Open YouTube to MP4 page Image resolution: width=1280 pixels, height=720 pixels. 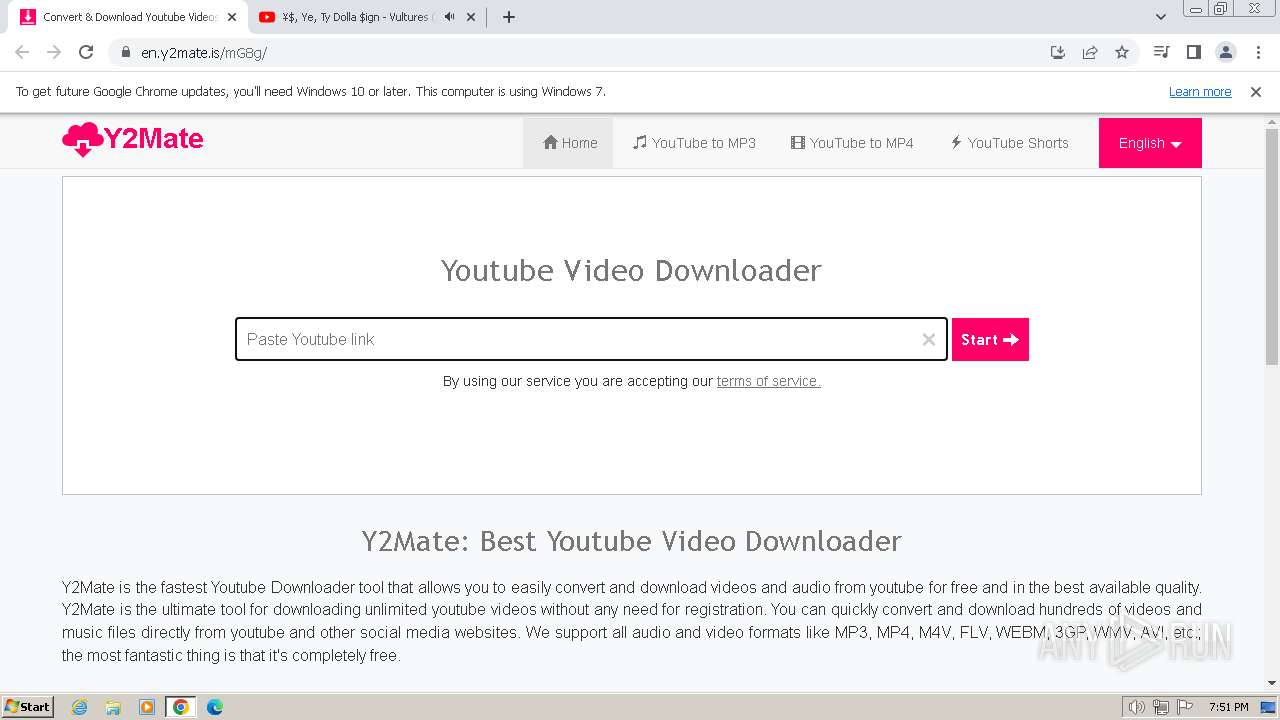[852, 143]
